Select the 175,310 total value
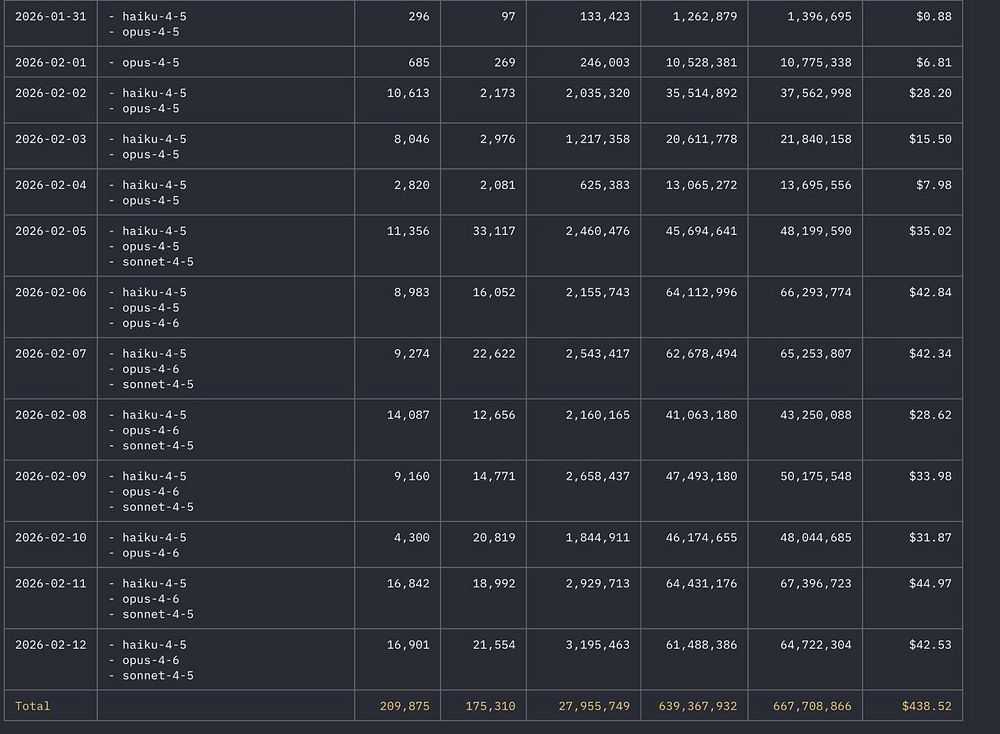Viewport: 1000px width, 734px height. tap(490, 706)
